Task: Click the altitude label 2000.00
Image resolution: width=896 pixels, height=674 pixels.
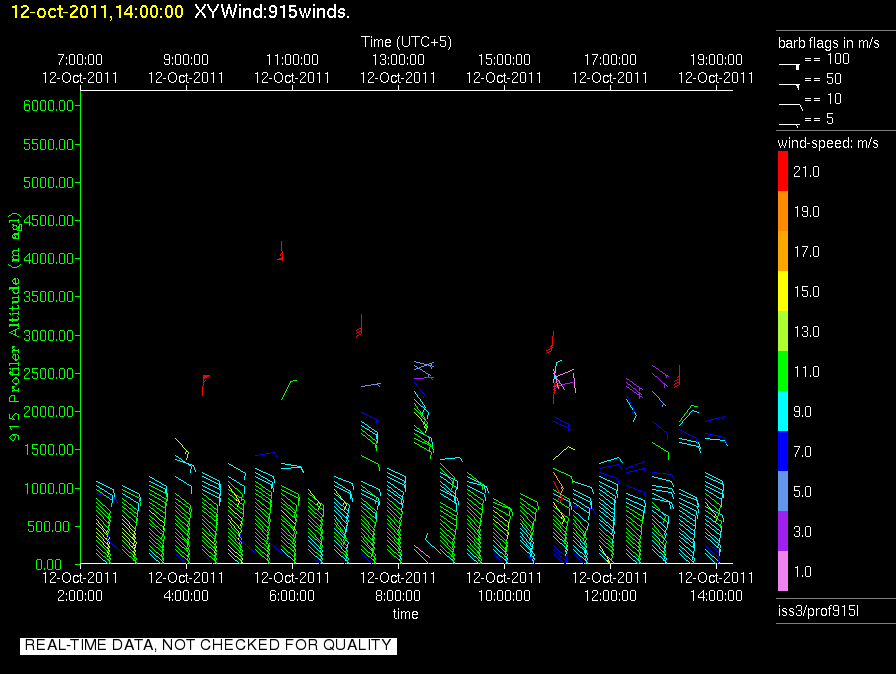Action: click(x=49, y=412)
